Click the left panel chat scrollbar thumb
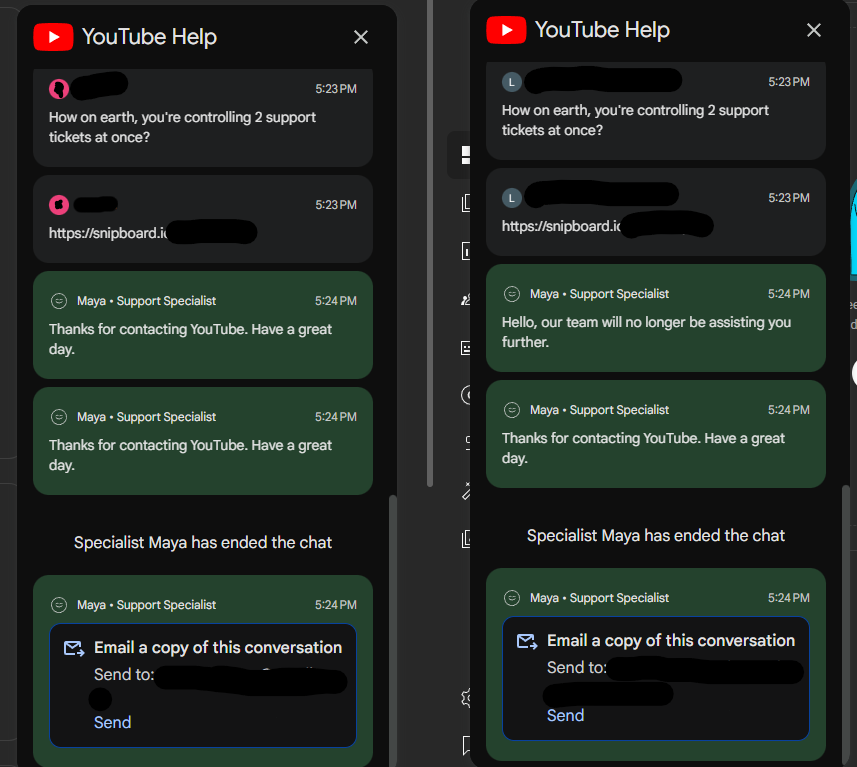857x767 pixels. click(x=392, y=629)
